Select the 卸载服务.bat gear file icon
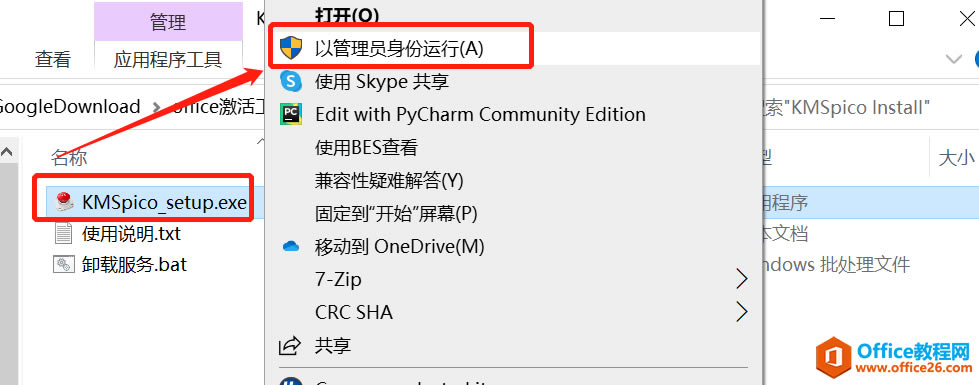This screenshot has width=979, height=385. [x=64, y=265]
